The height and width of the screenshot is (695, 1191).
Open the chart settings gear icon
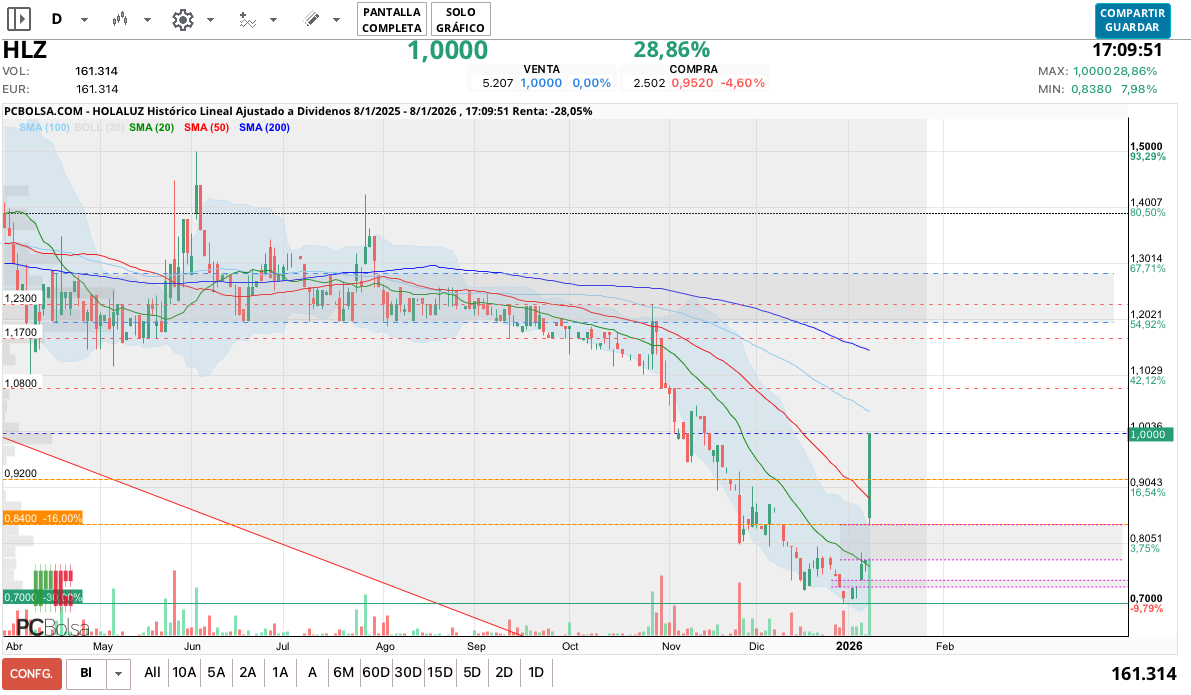(x=182, y=19)
